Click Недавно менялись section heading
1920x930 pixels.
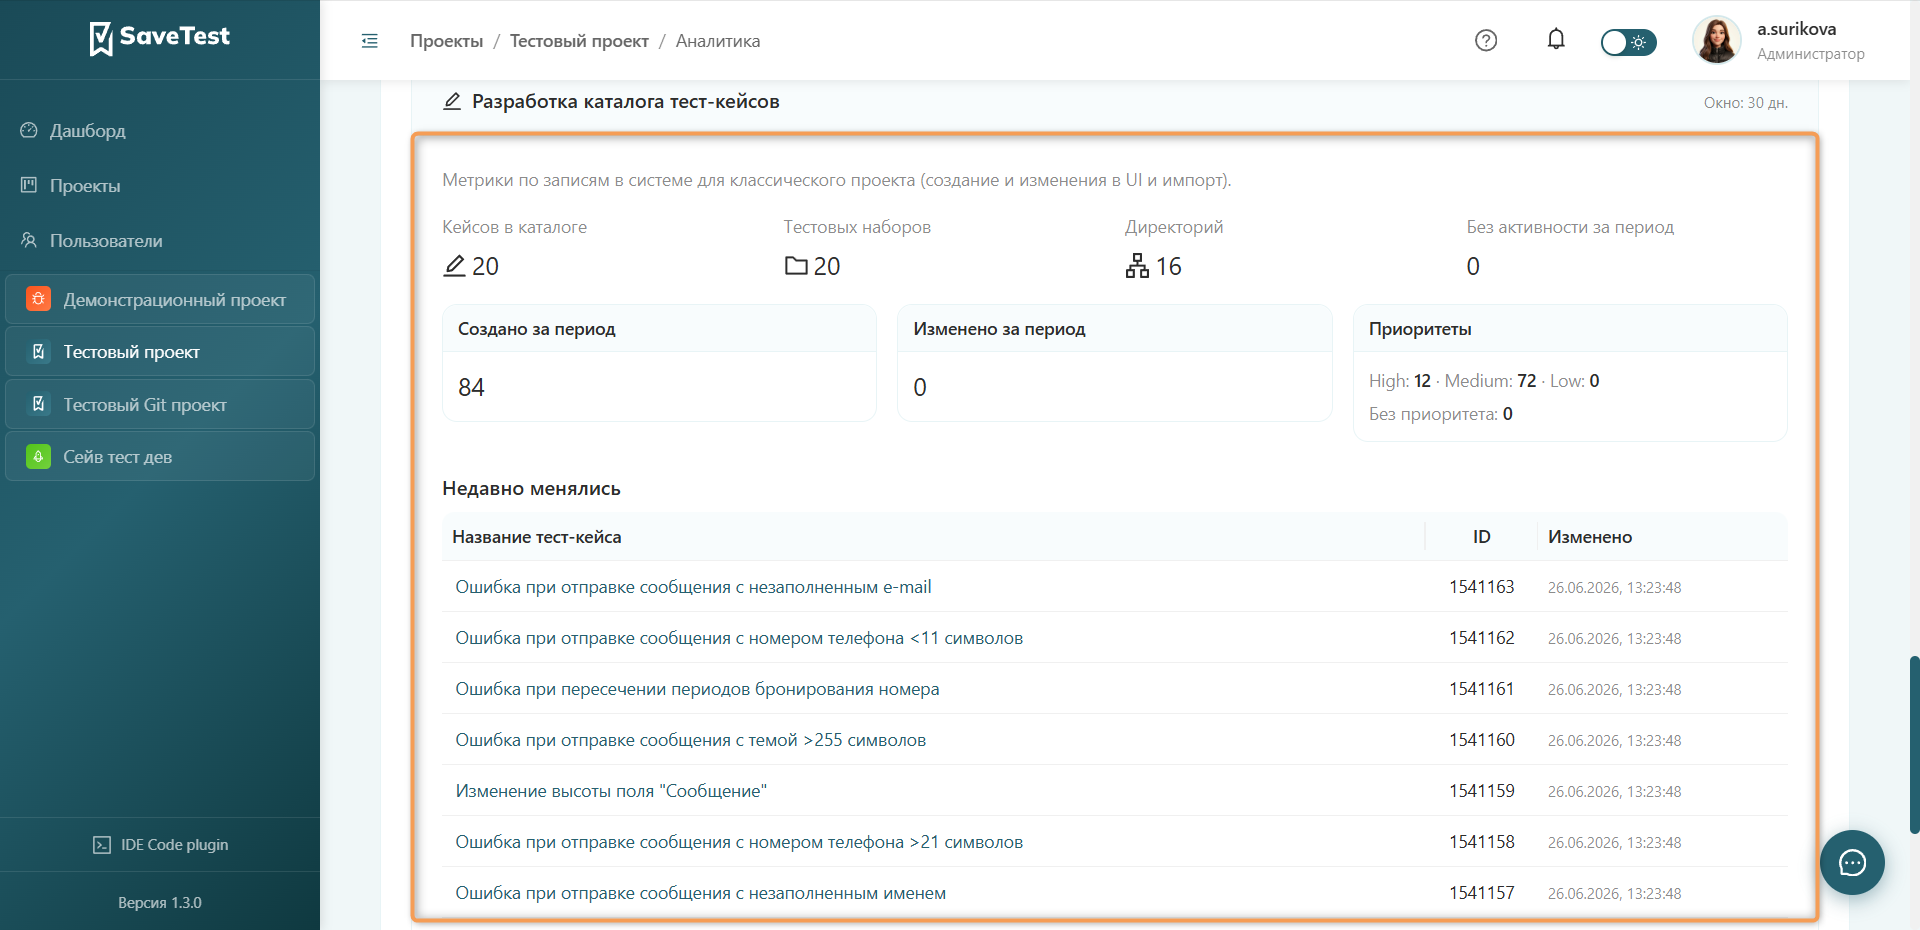tap(531, 489)
